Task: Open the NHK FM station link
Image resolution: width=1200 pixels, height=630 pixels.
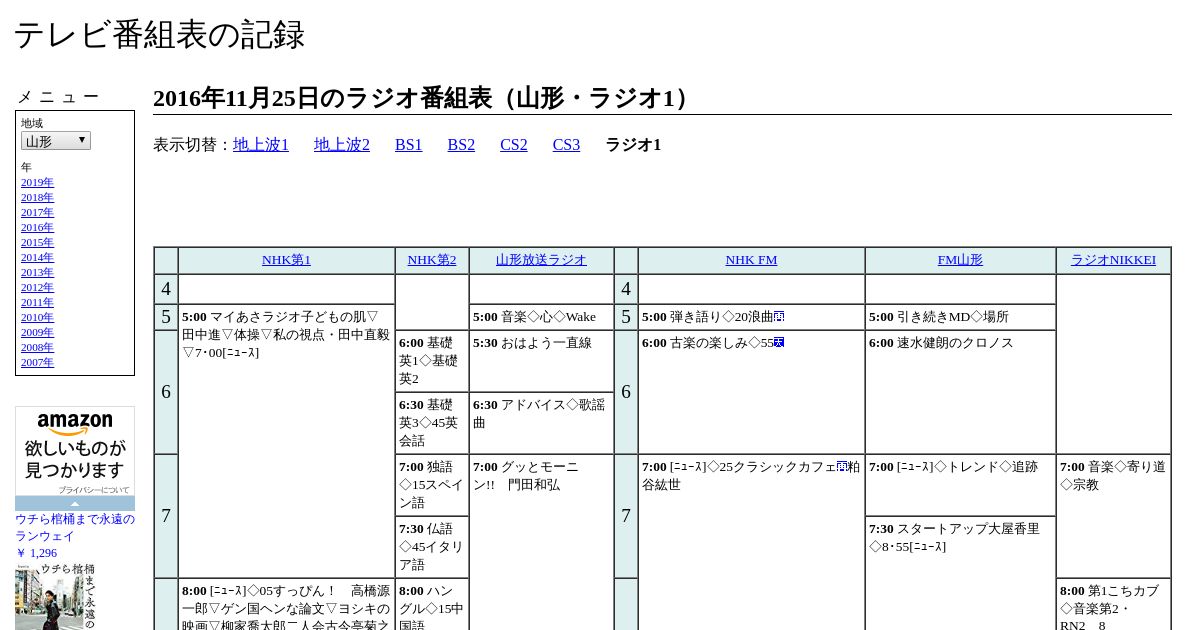Action: 751,260
